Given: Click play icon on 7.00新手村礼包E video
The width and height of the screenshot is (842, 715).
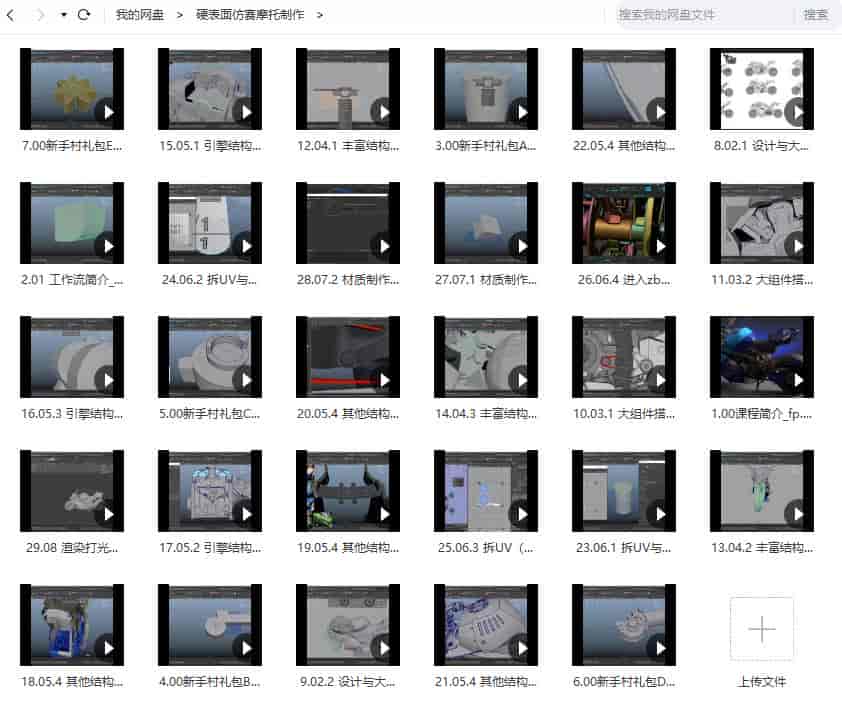Looking at the screenshot, I should click(x=105, y=112).
